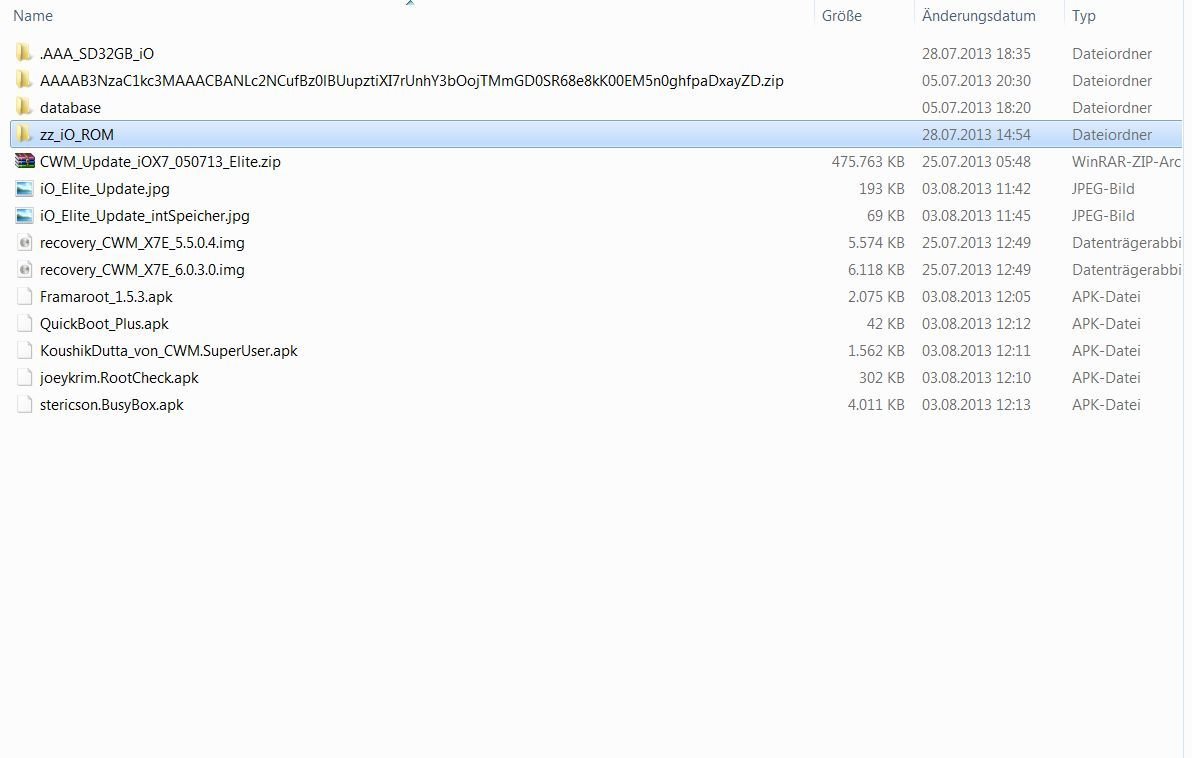This screenshot has width=1192, height=758.
Task: Click the 4.011 KB size value
Action: (x=877, y=404)
